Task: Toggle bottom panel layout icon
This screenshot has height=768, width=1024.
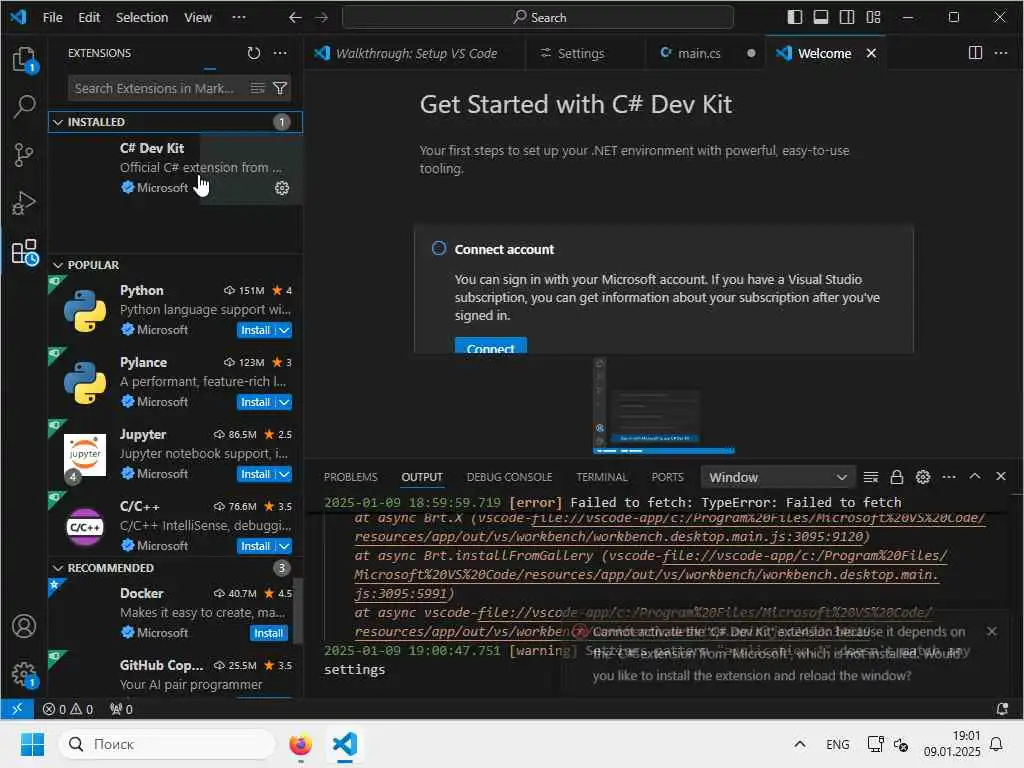Action: pyautogui.click(x=821, y=17)
